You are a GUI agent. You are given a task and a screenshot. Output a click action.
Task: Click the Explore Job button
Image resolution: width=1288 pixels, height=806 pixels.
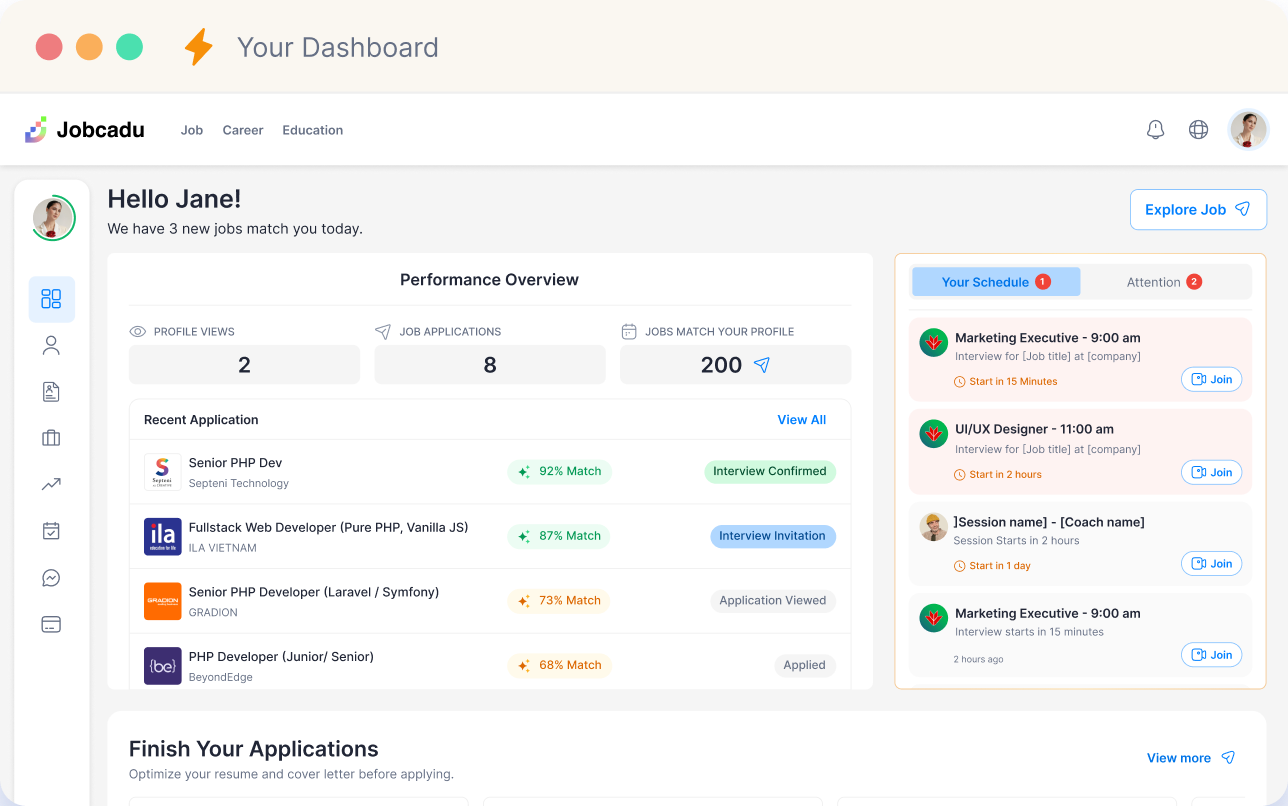coord(1198,210)
